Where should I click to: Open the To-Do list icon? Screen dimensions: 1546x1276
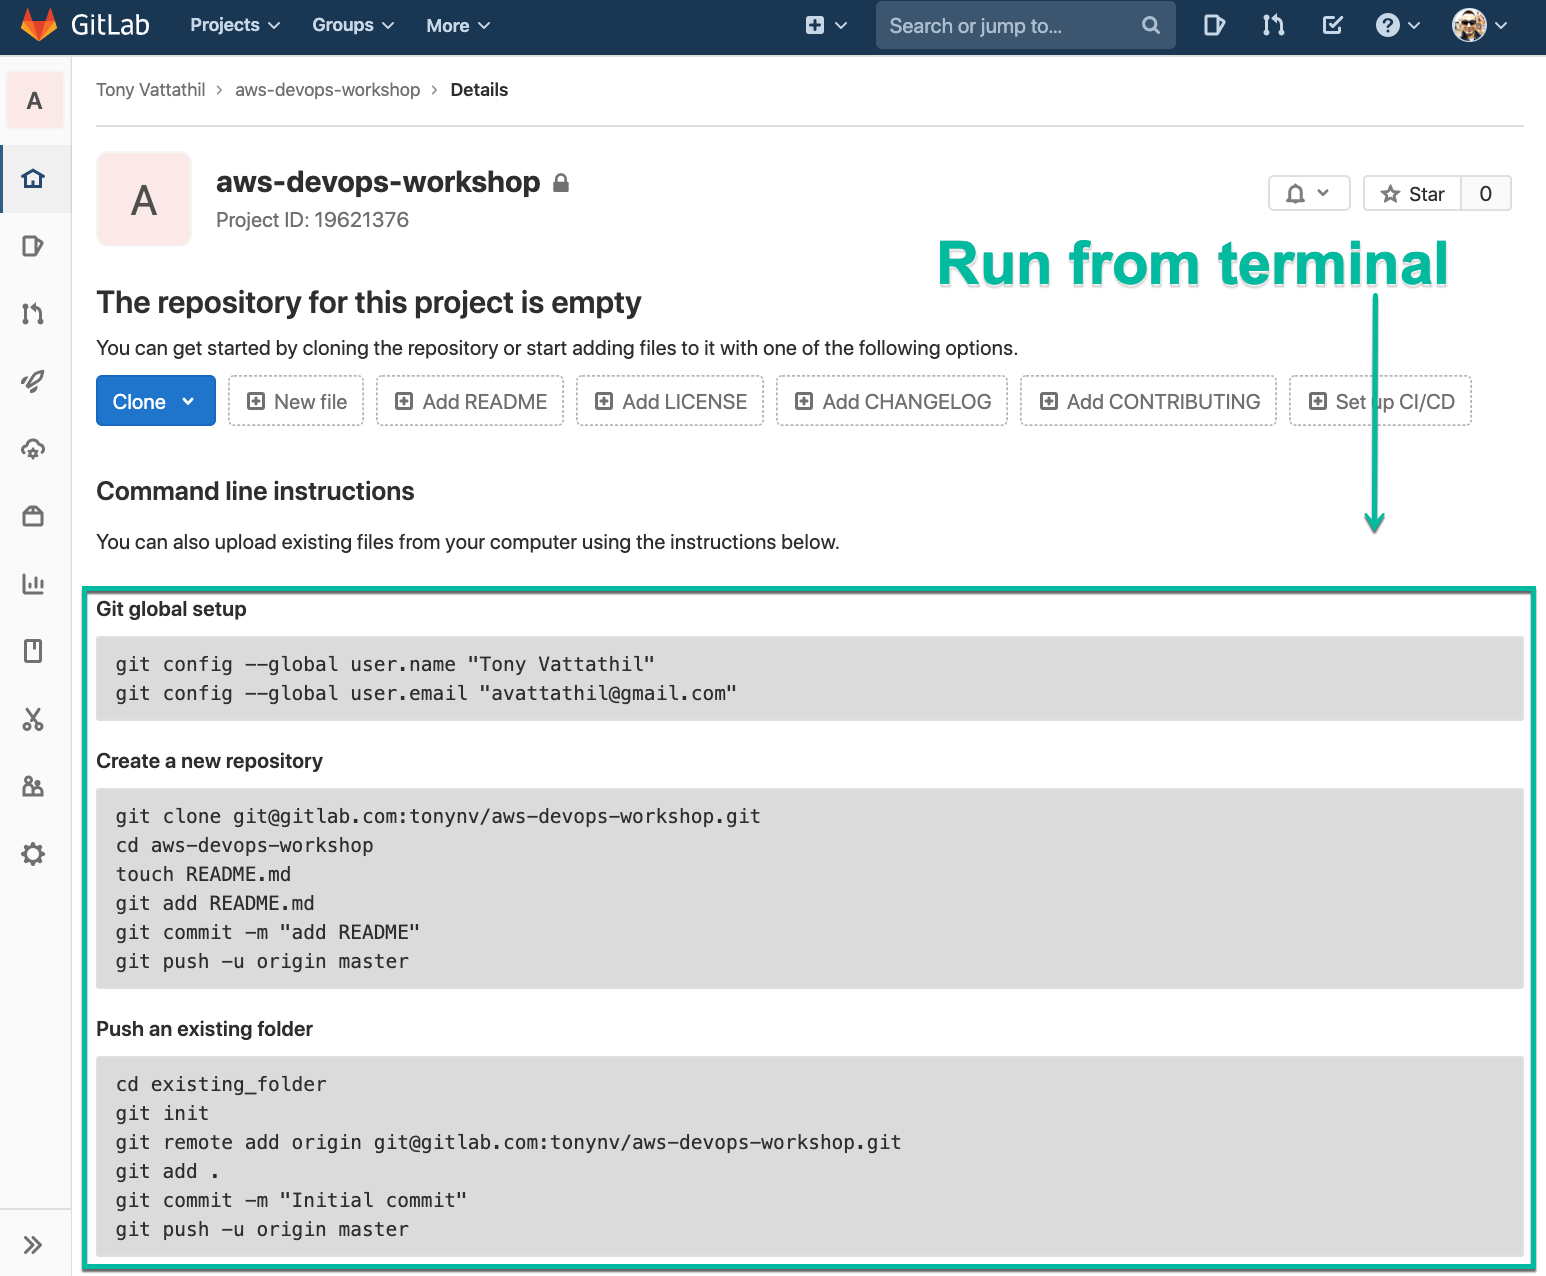(1332, 25)
